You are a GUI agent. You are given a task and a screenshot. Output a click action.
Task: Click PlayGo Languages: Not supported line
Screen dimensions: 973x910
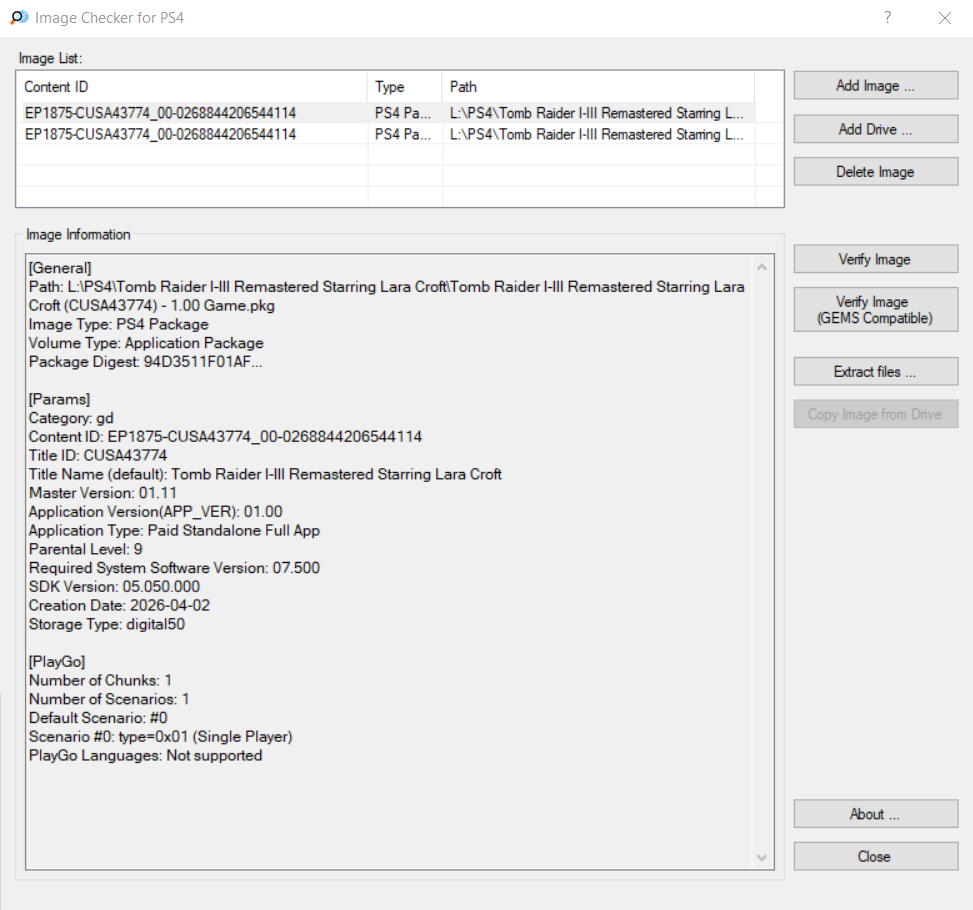(x=146, y=755)
